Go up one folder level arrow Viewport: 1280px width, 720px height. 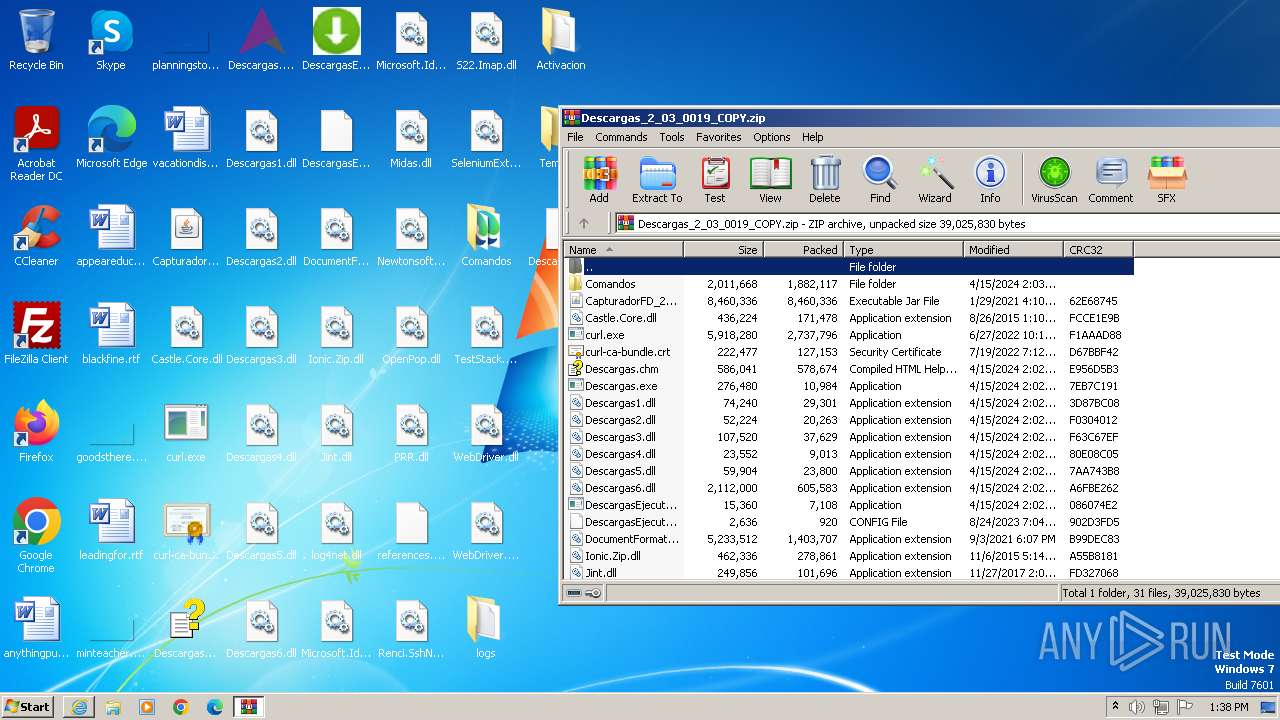pos(584,224)
